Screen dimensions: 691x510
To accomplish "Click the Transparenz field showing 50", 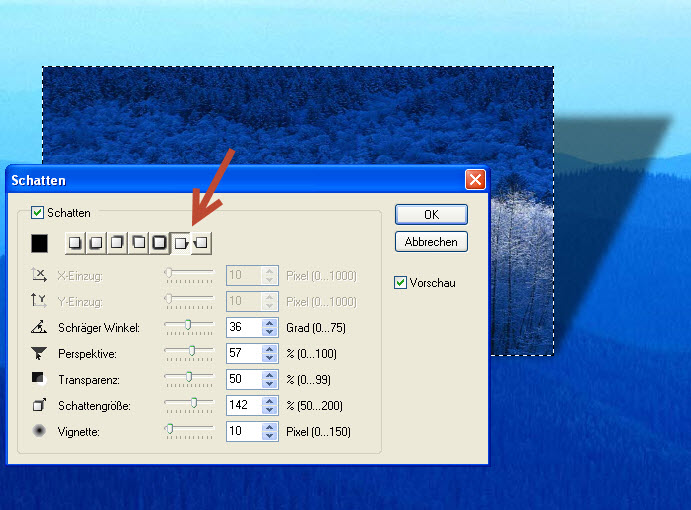I will pyautogui.click(x=244, y=380).
